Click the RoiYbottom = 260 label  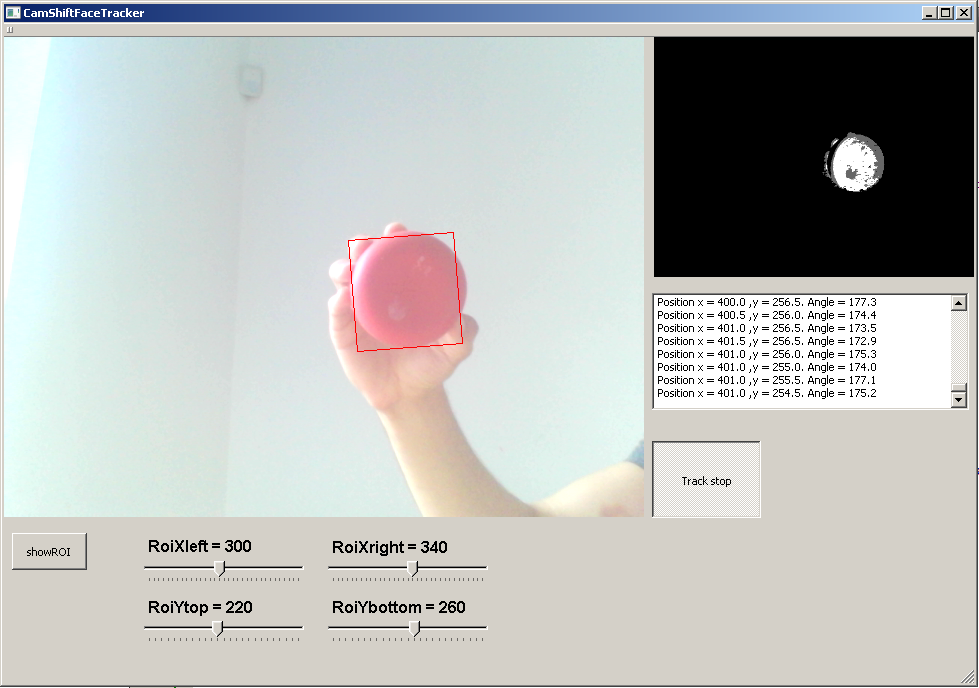click(398, 607)
